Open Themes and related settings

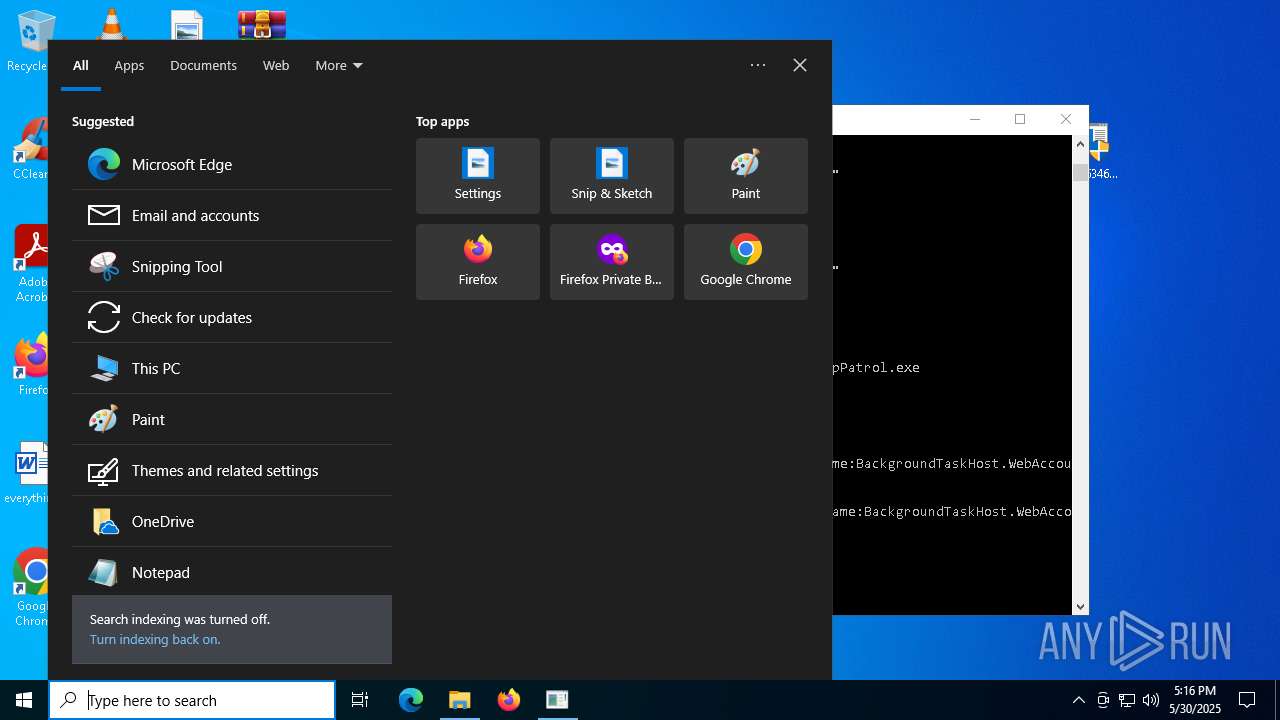232,470
